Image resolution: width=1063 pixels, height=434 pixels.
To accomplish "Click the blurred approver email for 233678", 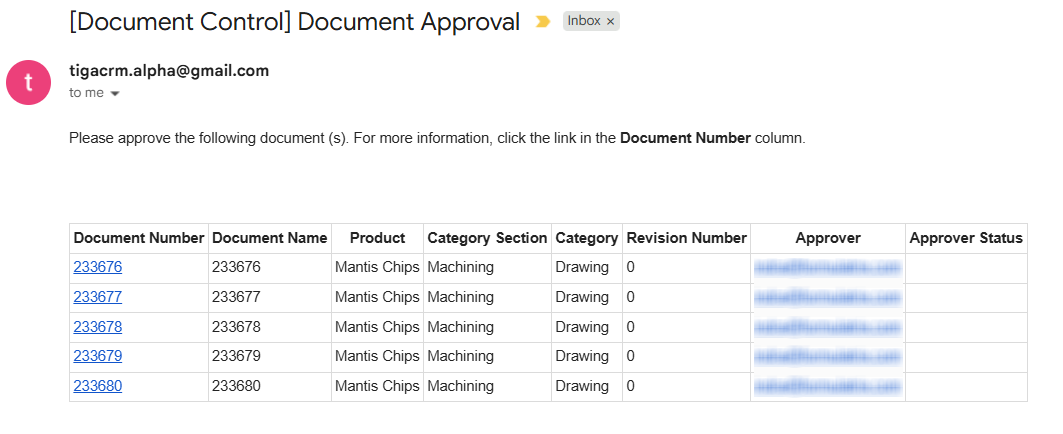I will point(828,327).
